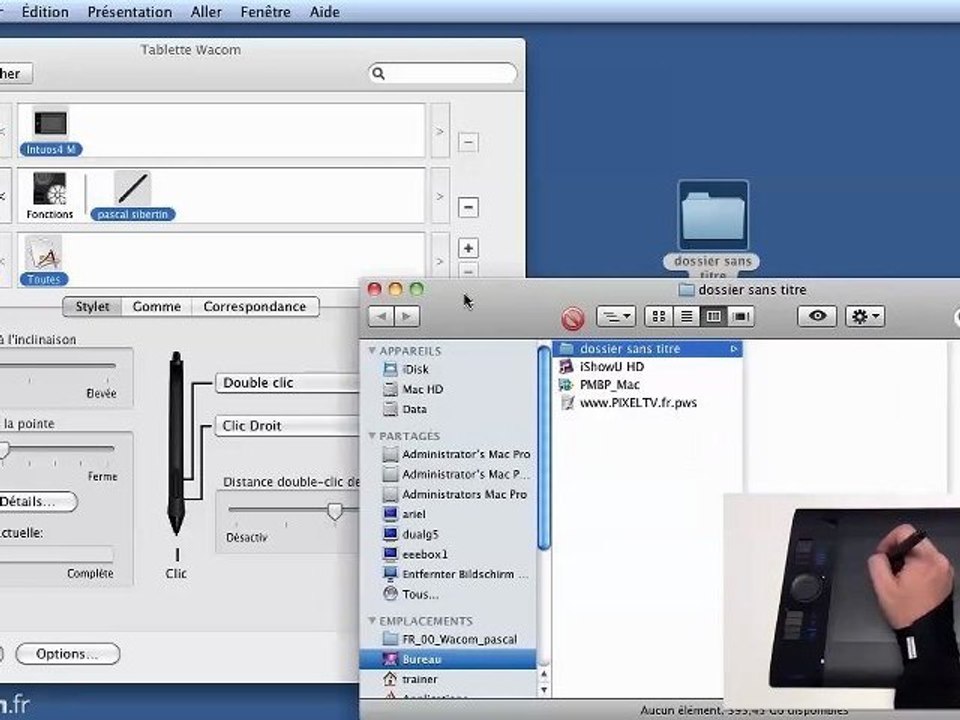Open the Aller menu
The image size is (960, 720).
pyautogui.click(x=206, y=12)
